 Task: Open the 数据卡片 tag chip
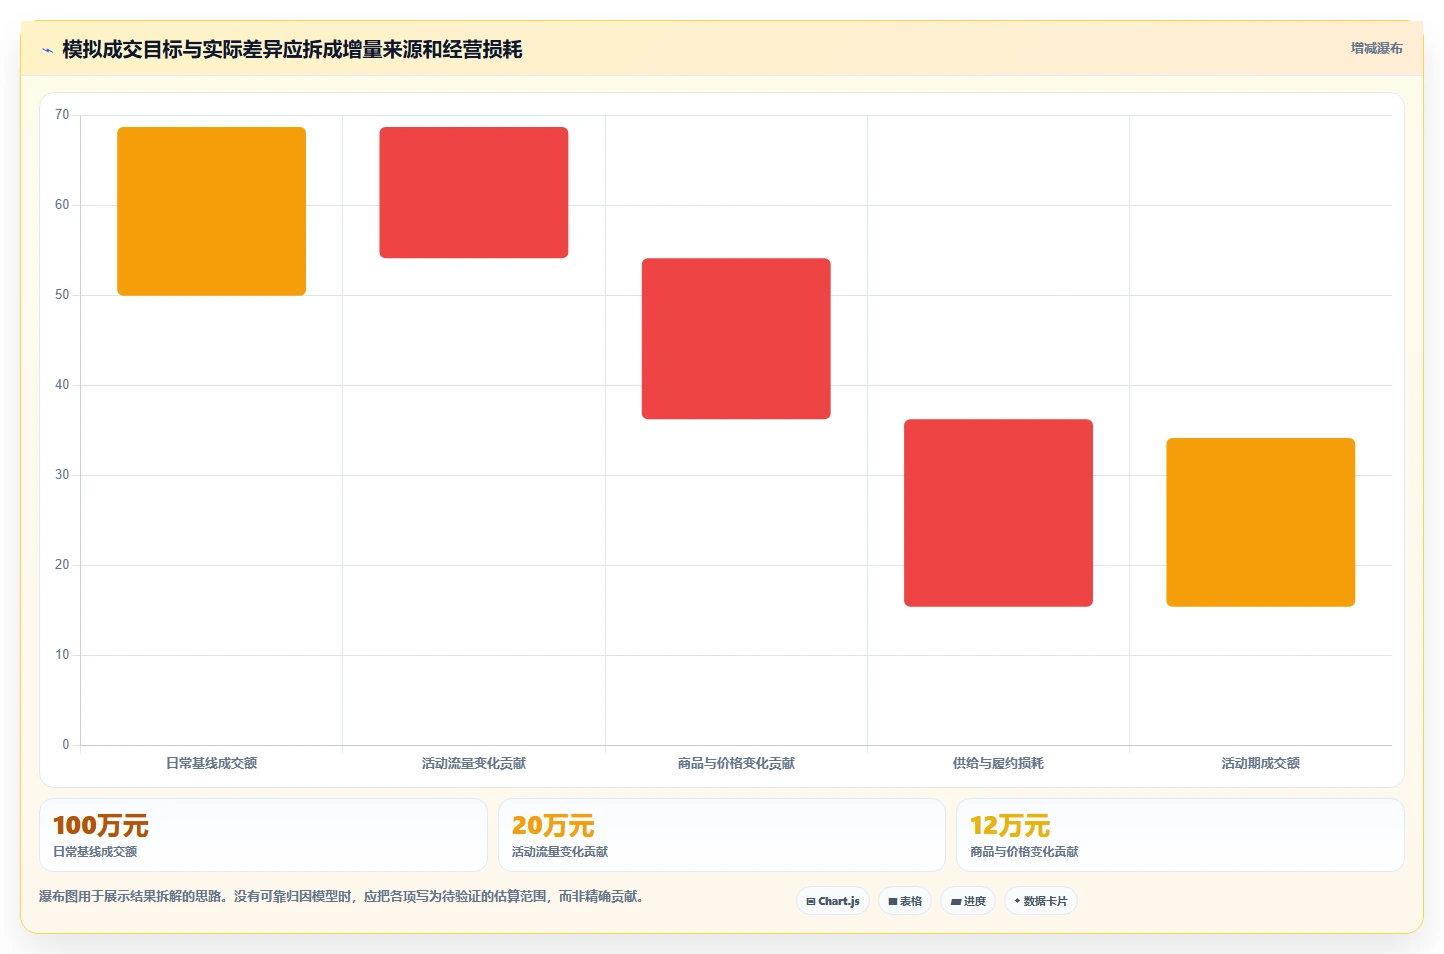[1041, 901]
